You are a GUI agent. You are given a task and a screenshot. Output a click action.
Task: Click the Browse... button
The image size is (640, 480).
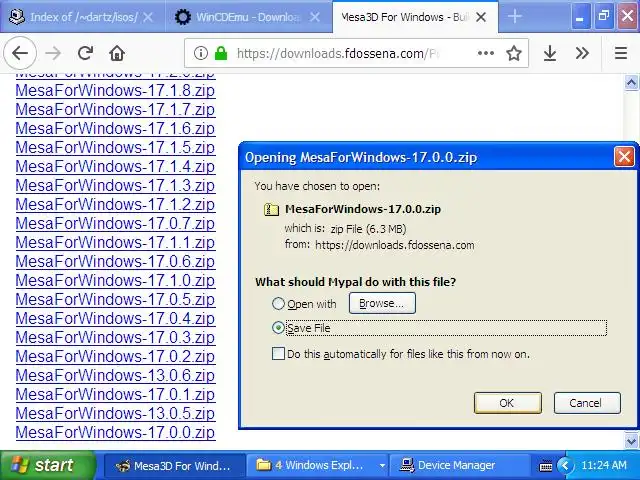(x=382, y=303)
